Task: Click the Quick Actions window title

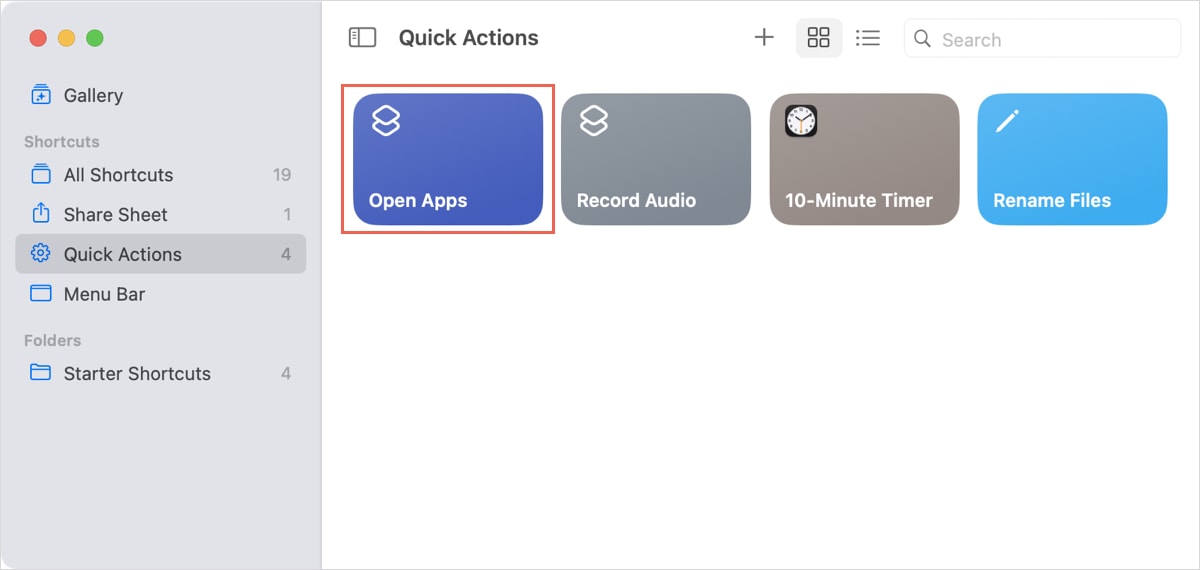Action: [468, 38]
